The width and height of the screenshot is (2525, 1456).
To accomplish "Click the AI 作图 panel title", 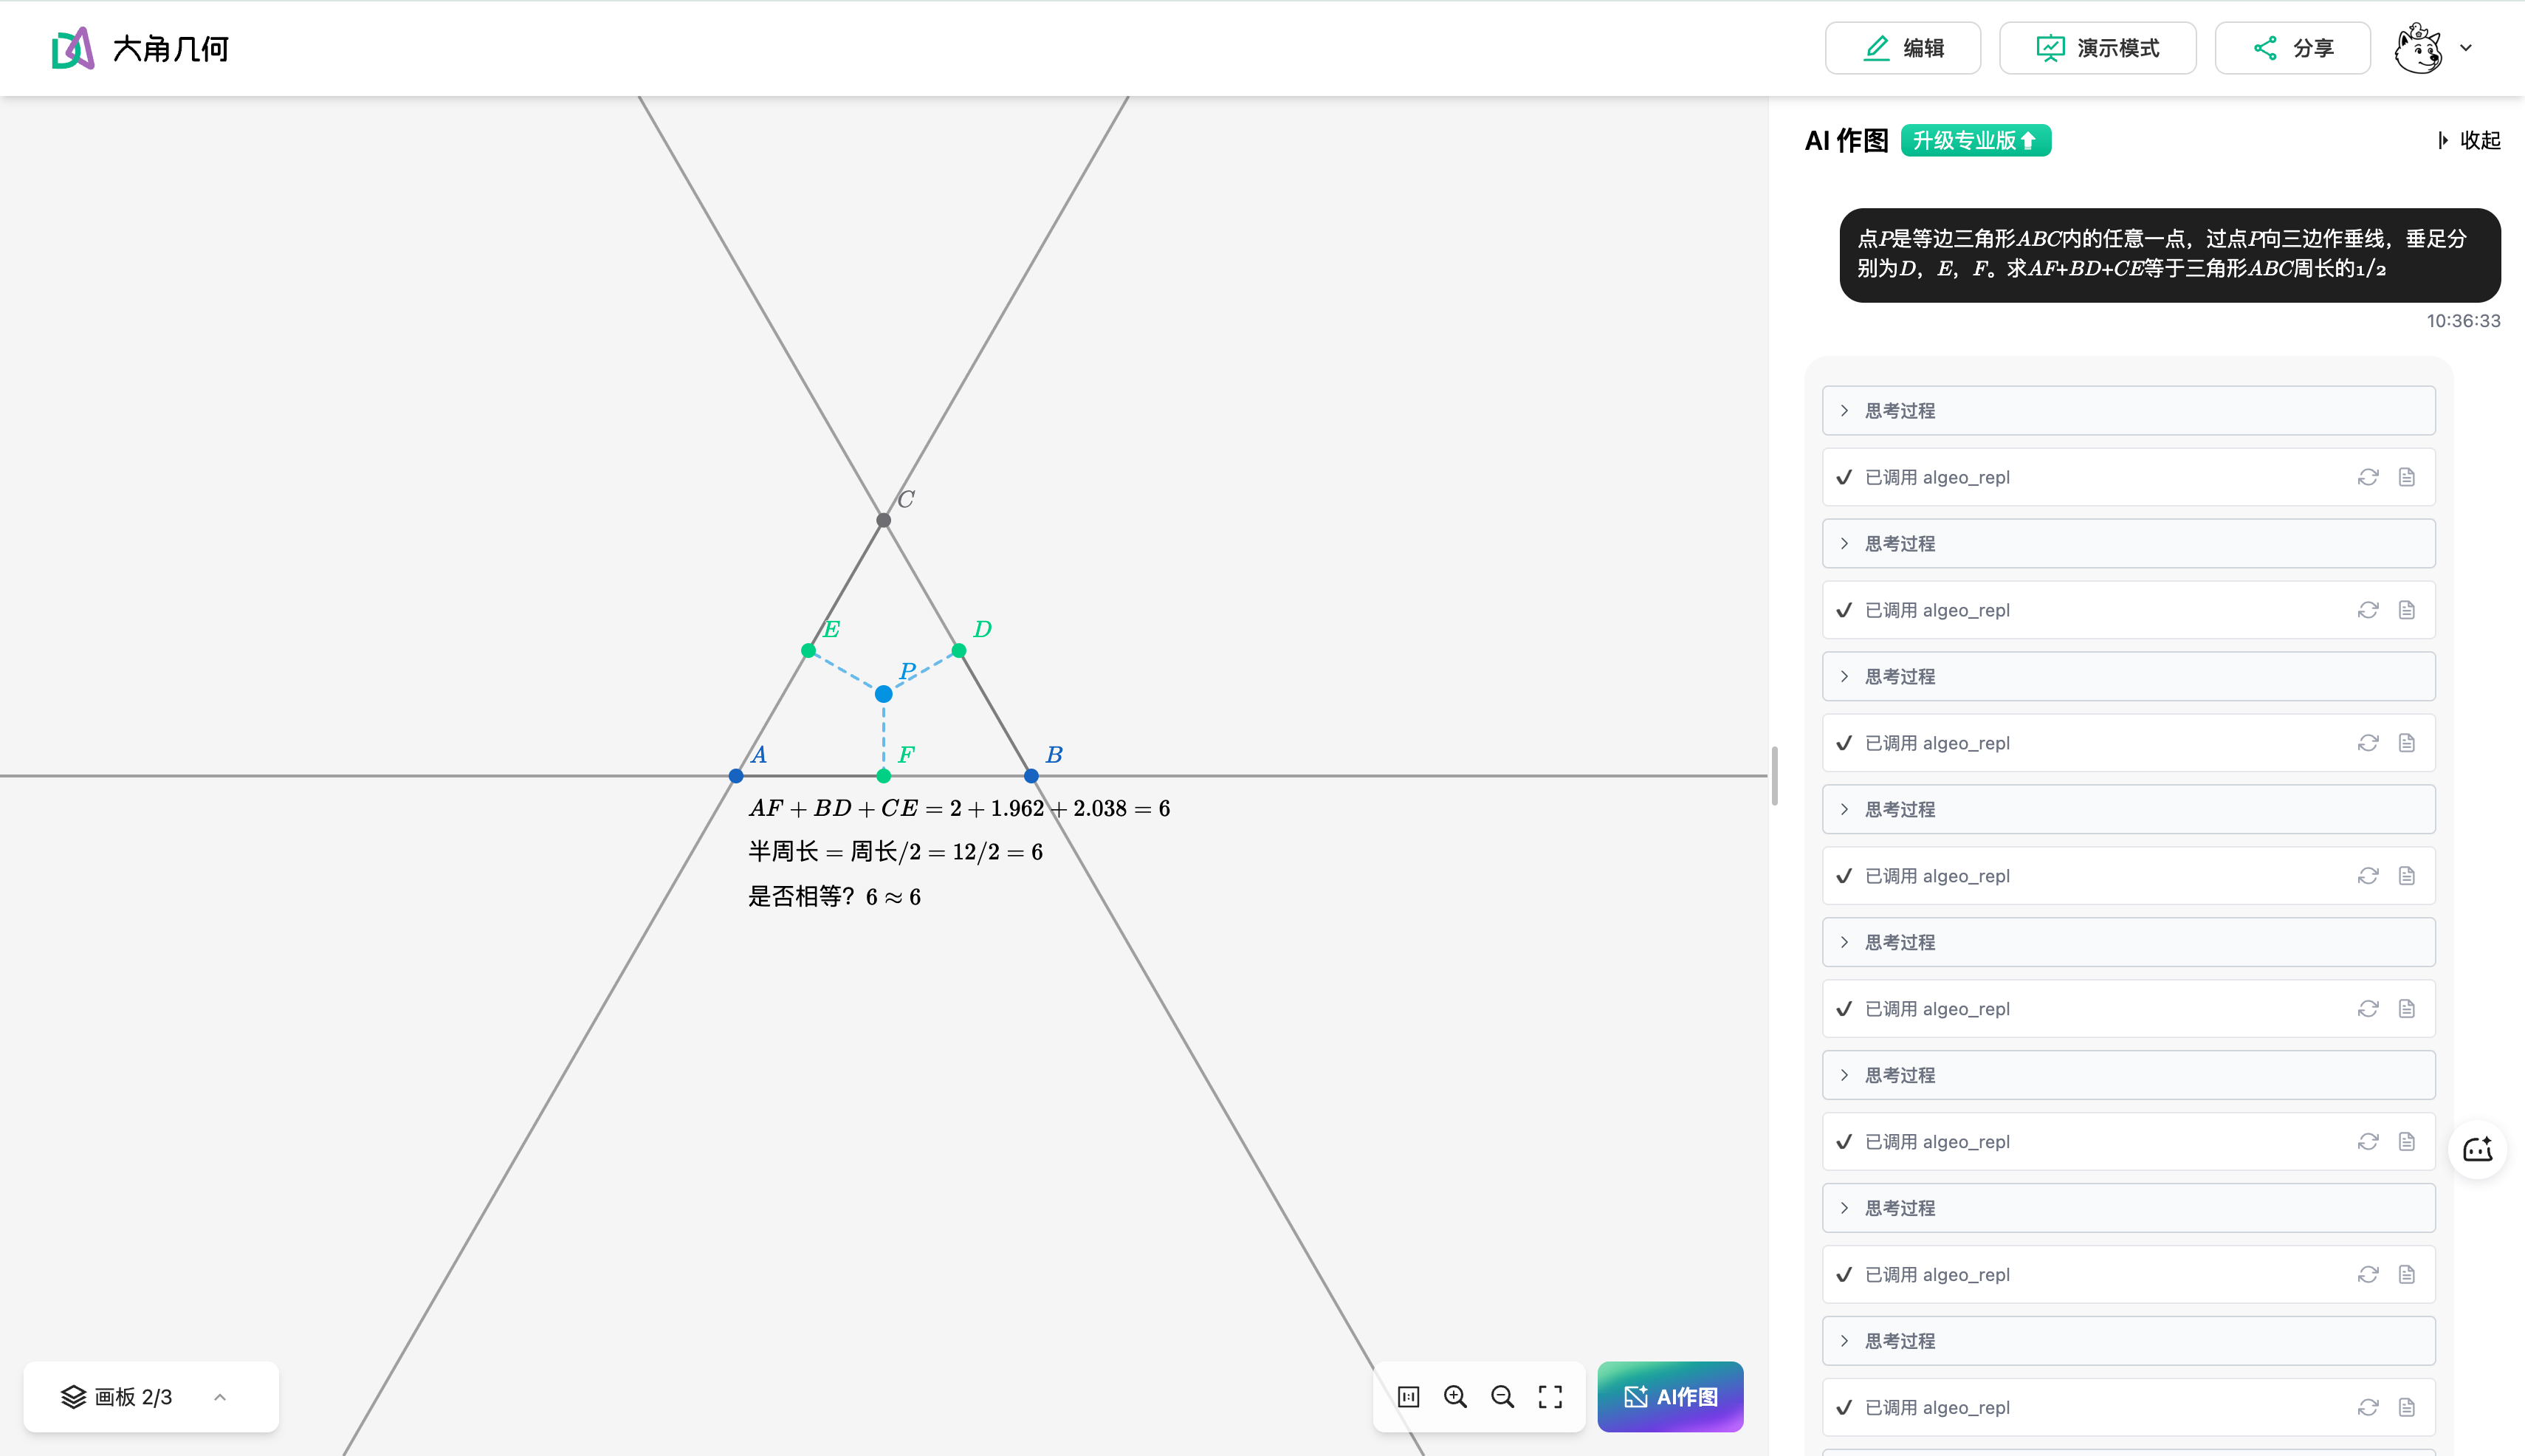I will 1846,141.
